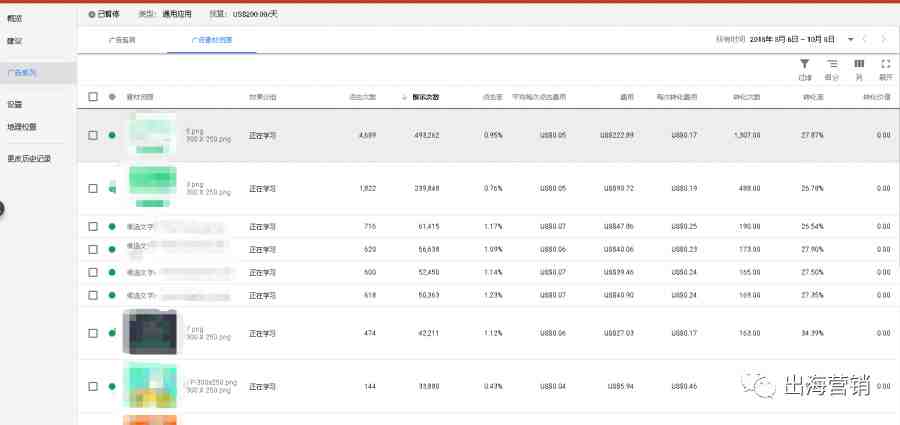Open the date range dropdown arrow
The width and height of the screenshot is (900, 425).
[x=851, y=40]
